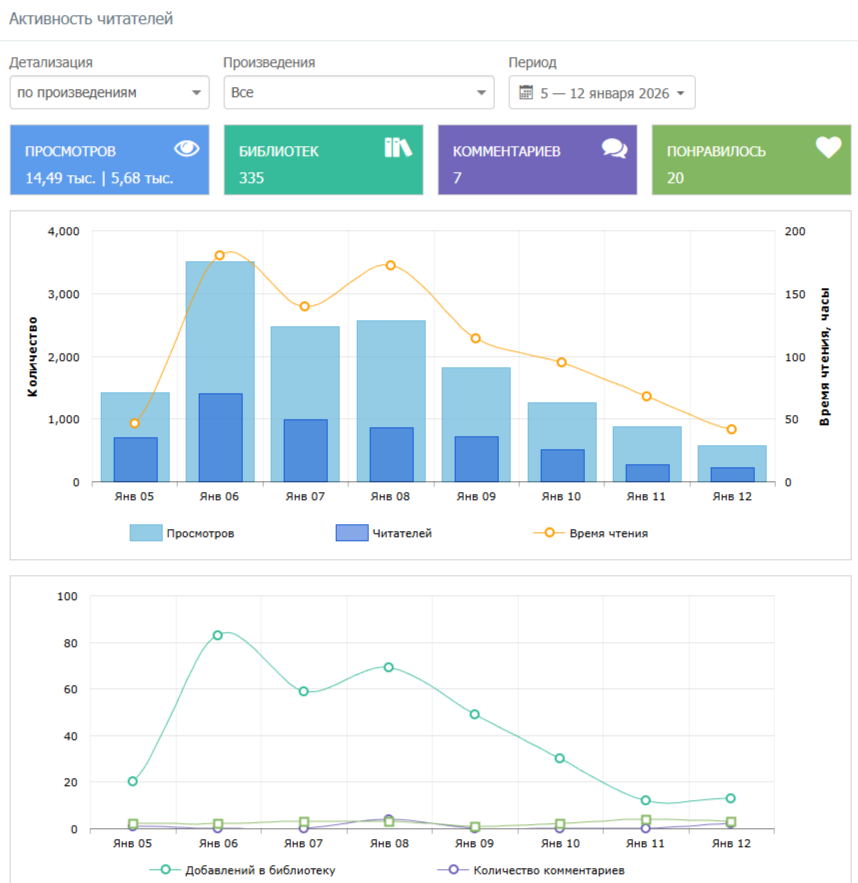Screen dimensions: 858x883
Task: Click the eye icon on Просмотров card
Action: point(187,149)
